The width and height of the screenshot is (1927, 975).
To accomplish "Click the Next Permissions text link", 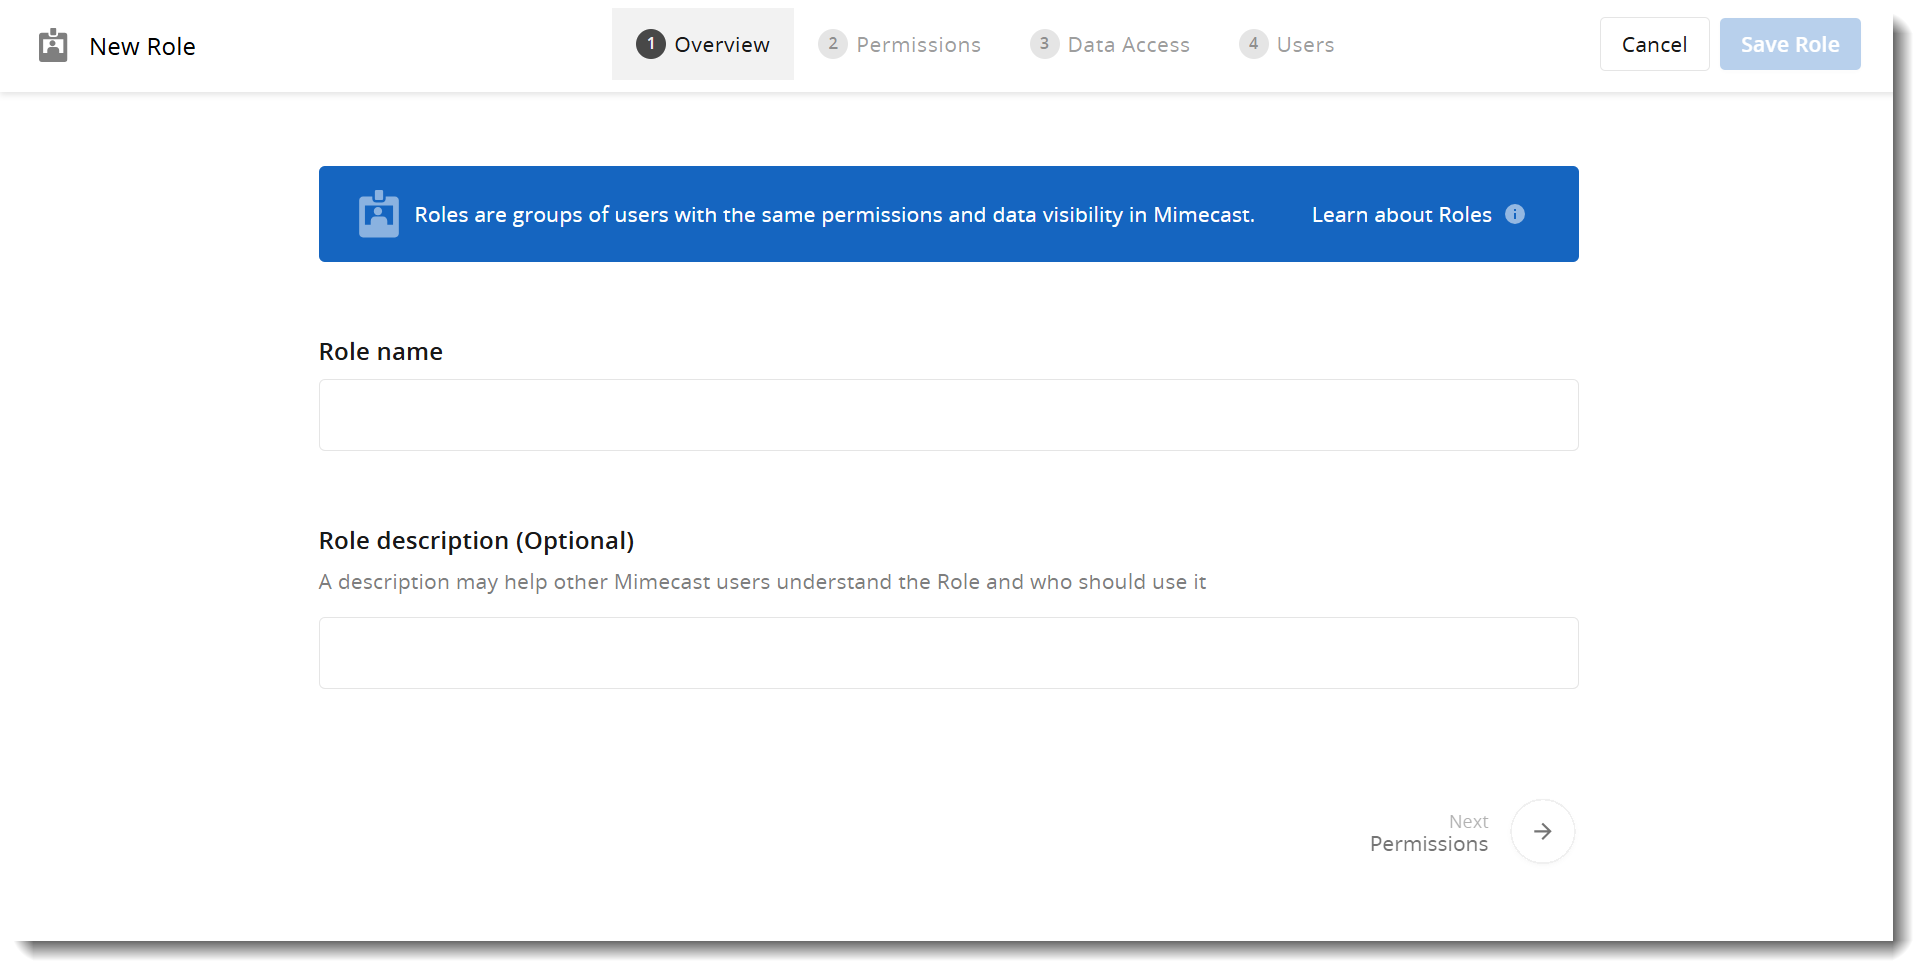I will pyautogui.click(x=1428, y=833).
